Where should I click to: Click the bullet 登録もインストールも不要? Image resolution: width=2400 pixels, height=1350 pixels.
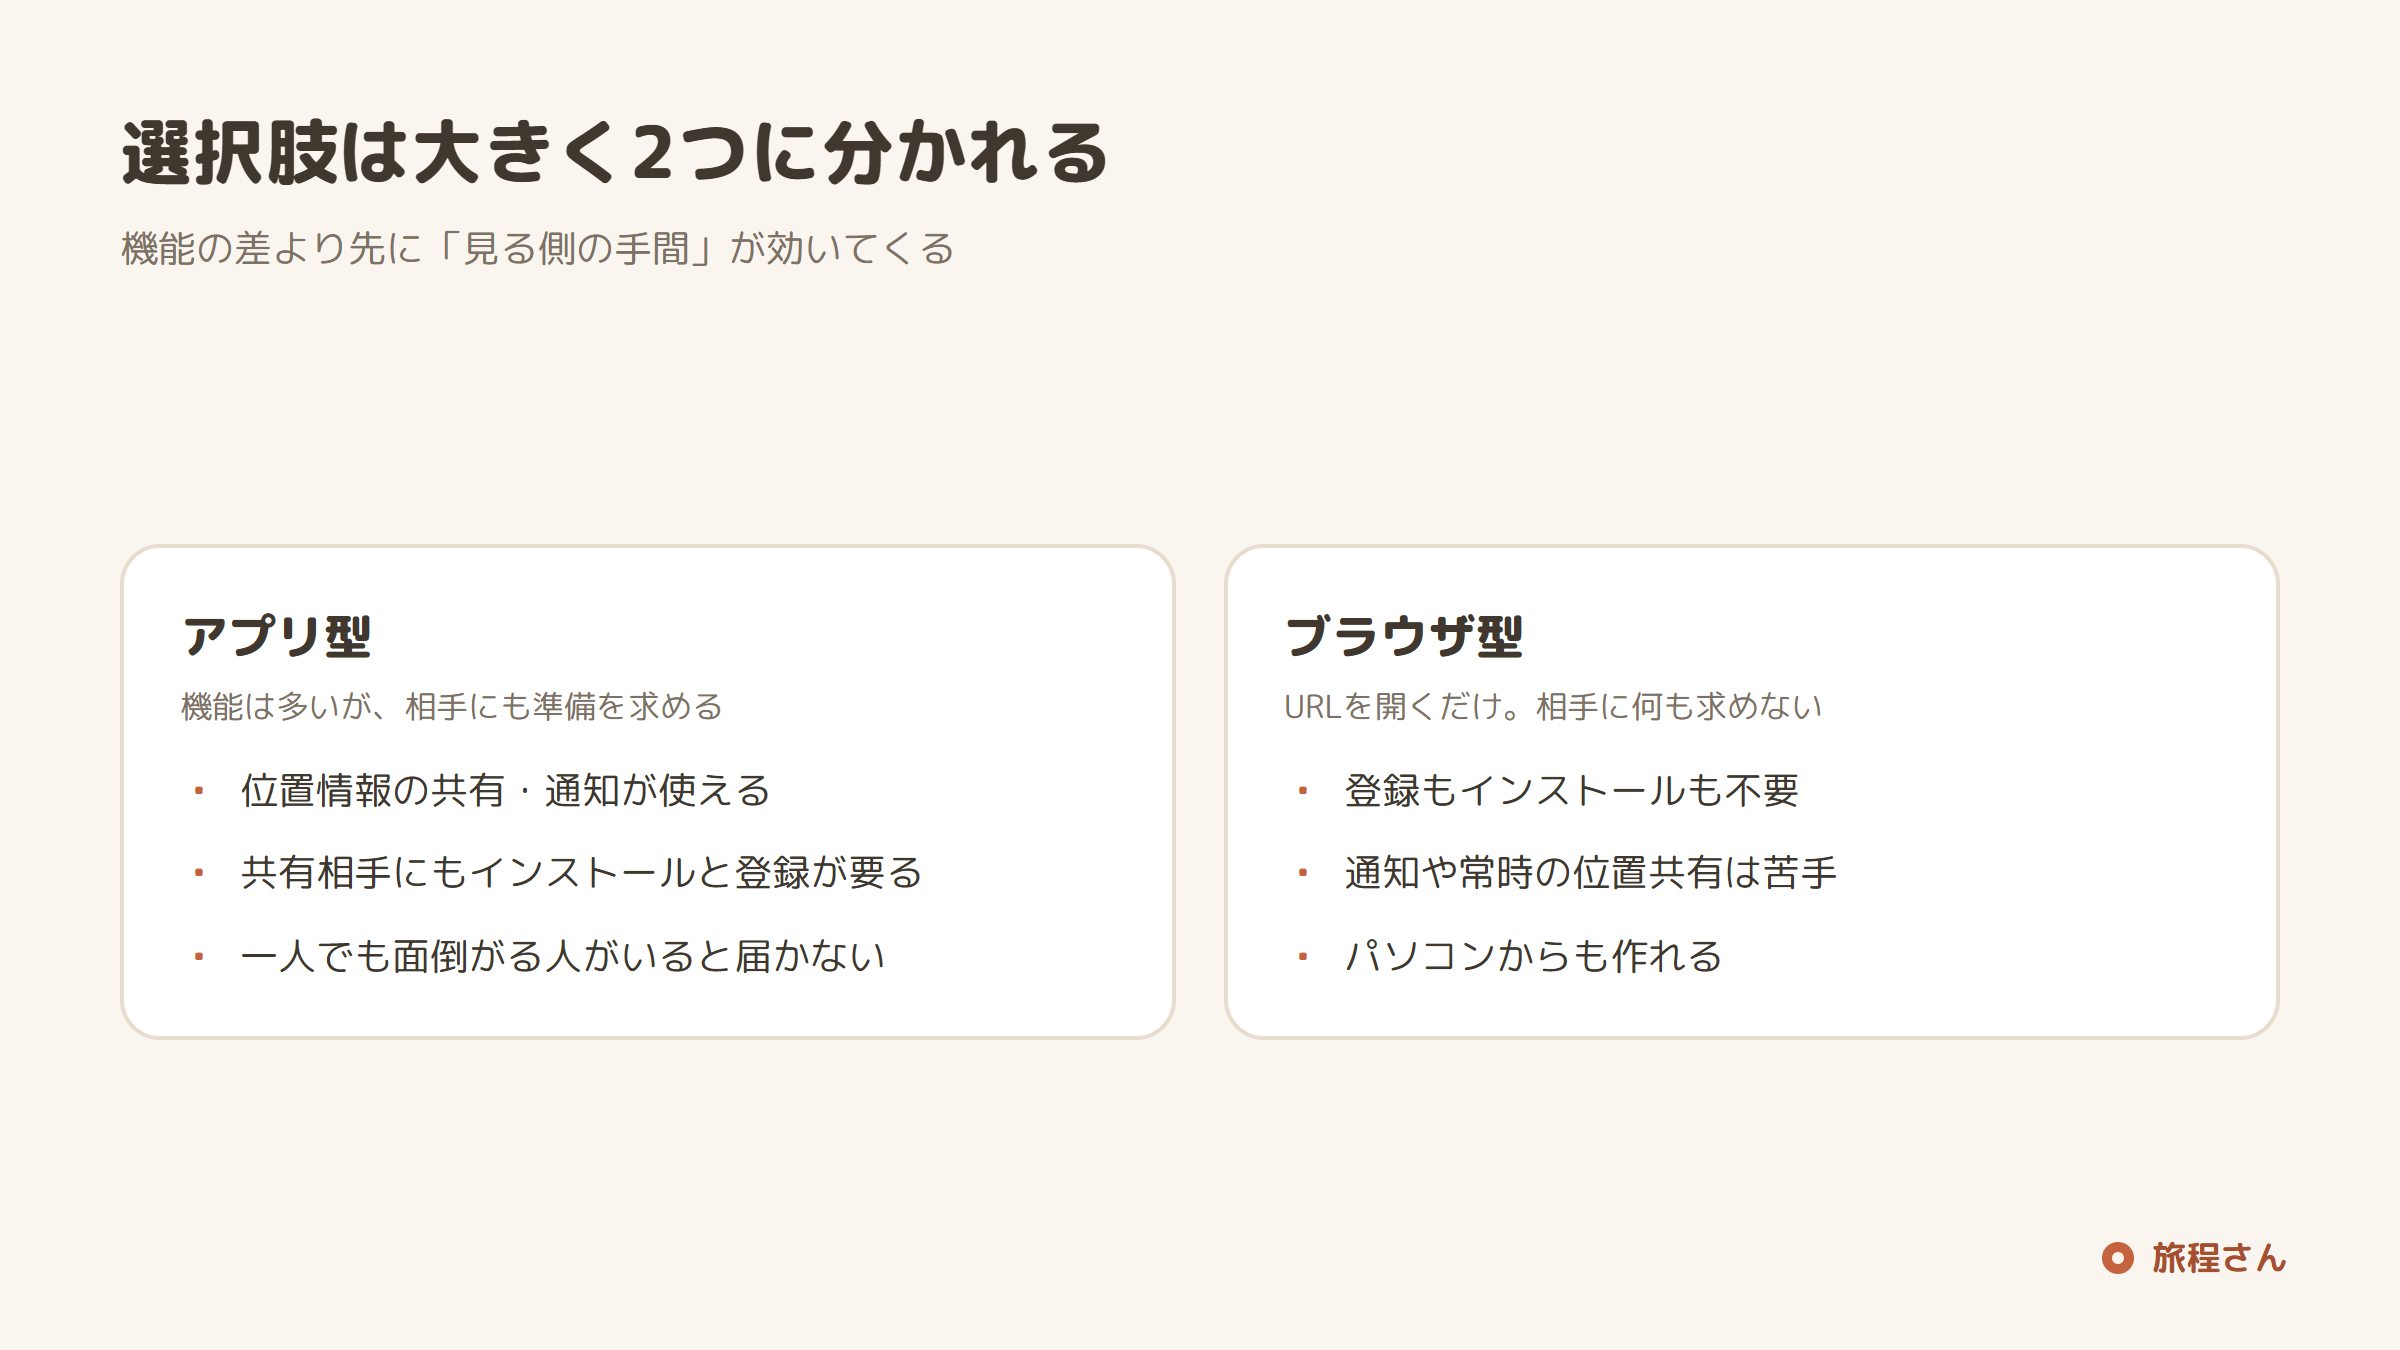click(1572, 790)
